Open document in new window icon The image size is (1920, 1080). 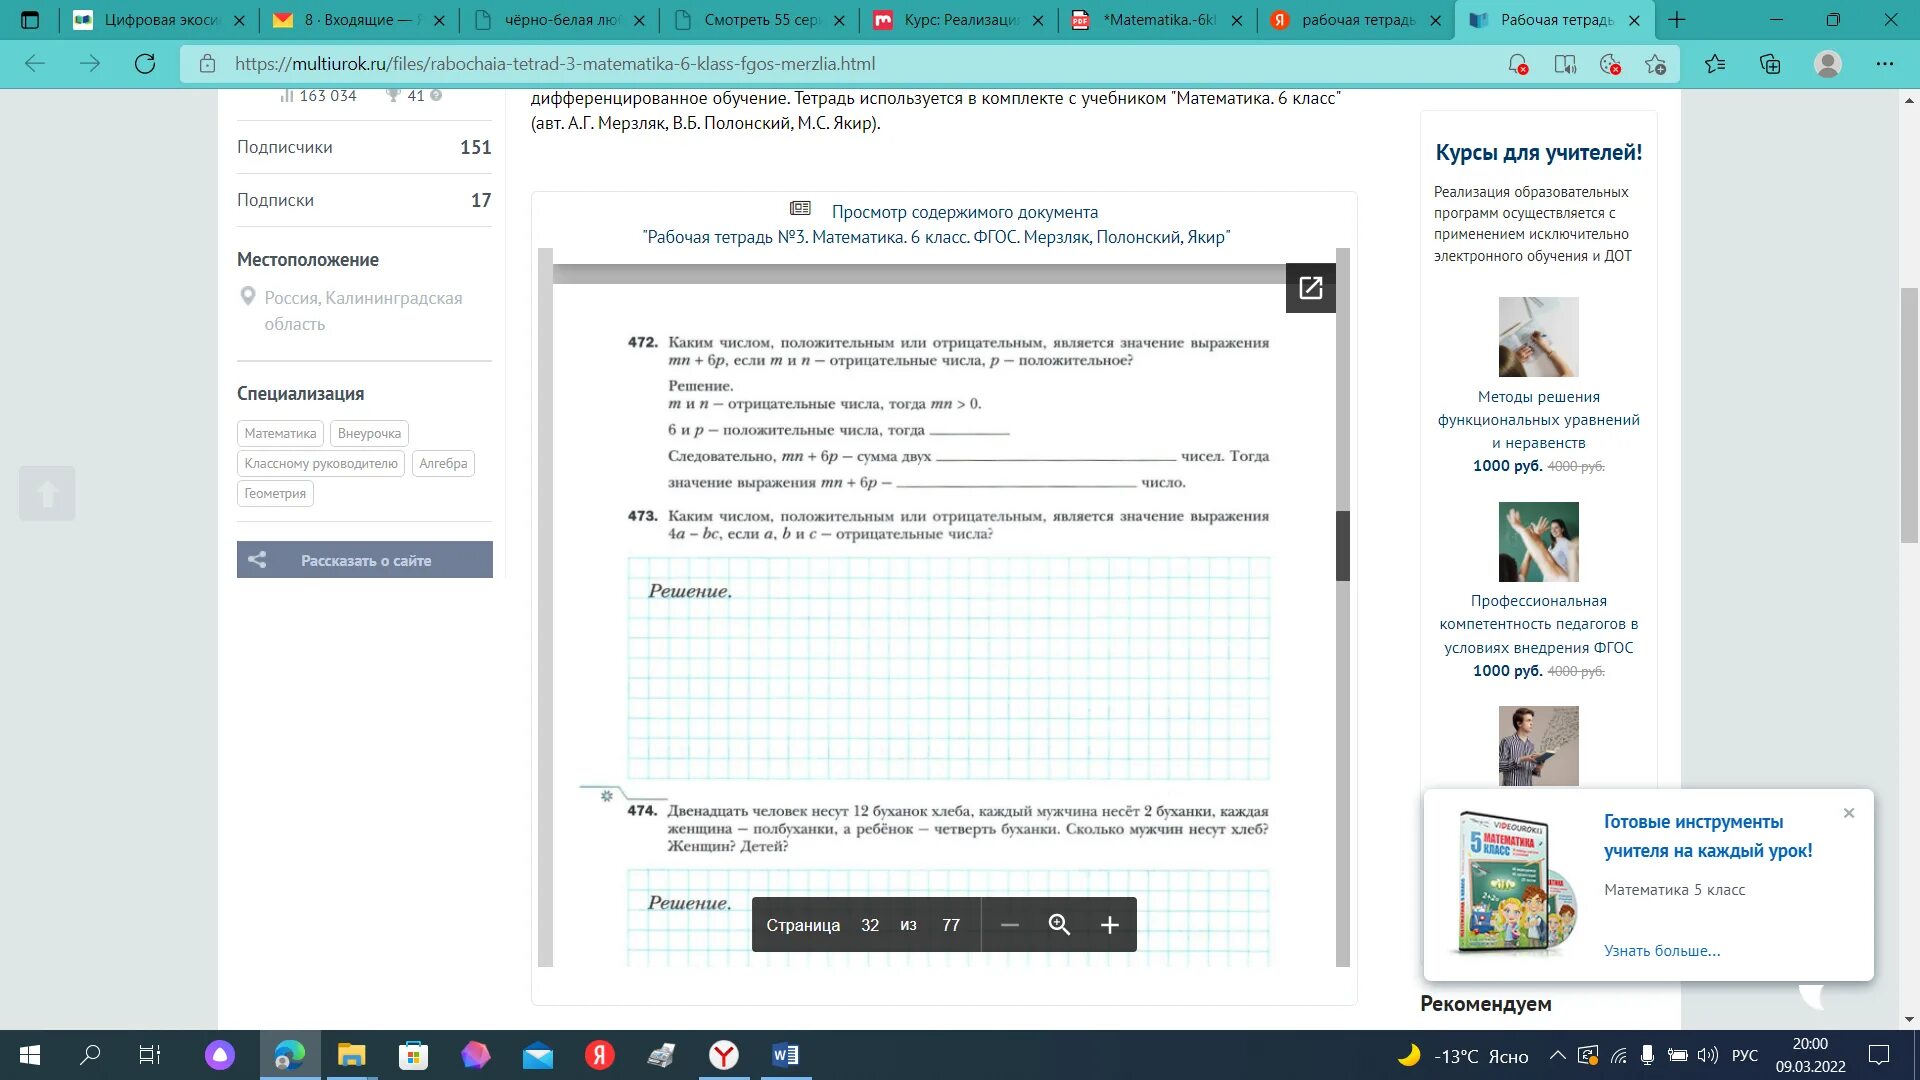[x=1310, y=288]
